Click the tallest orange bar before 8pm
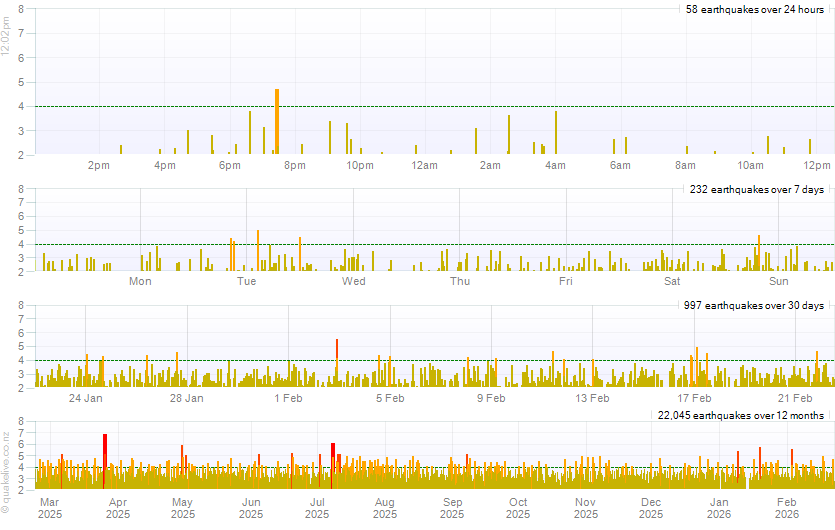 pyautogui.click(x=277, y=121)
